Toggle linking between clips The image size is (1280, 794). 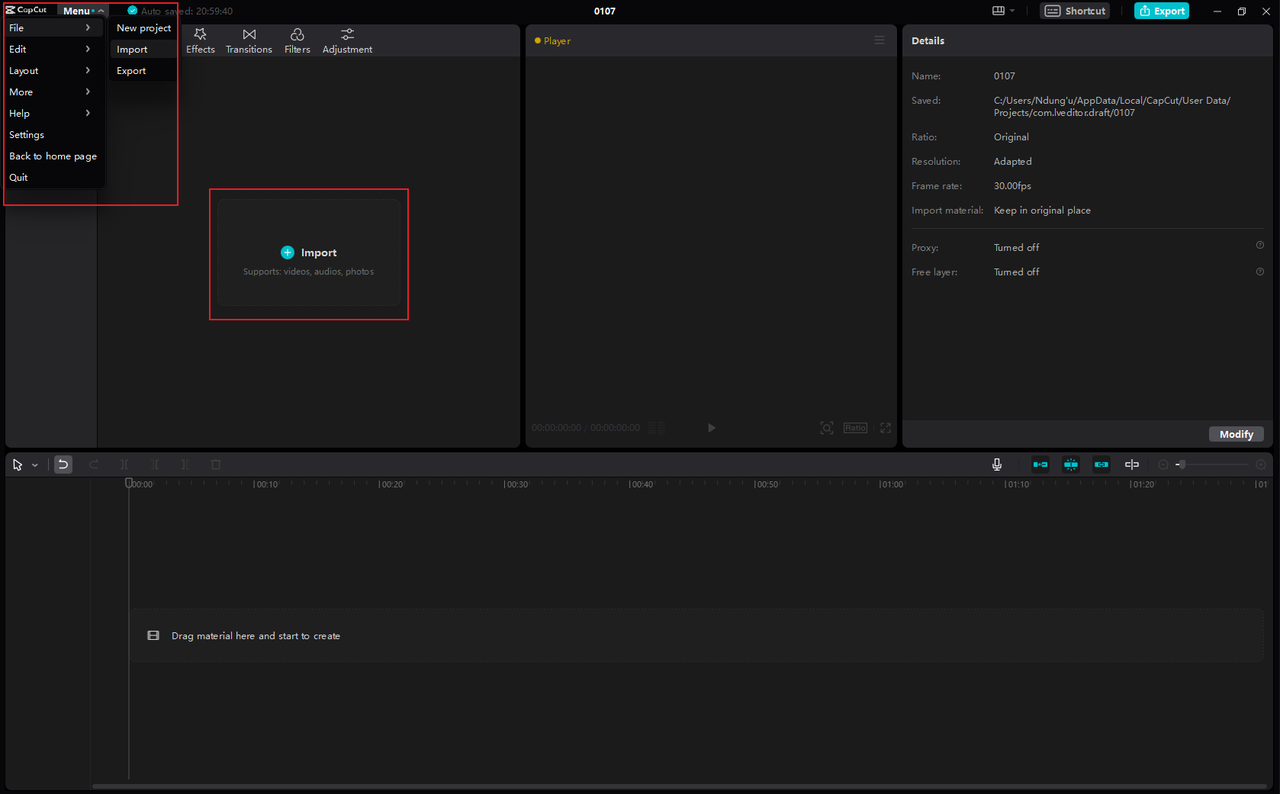click(1101, 464)
